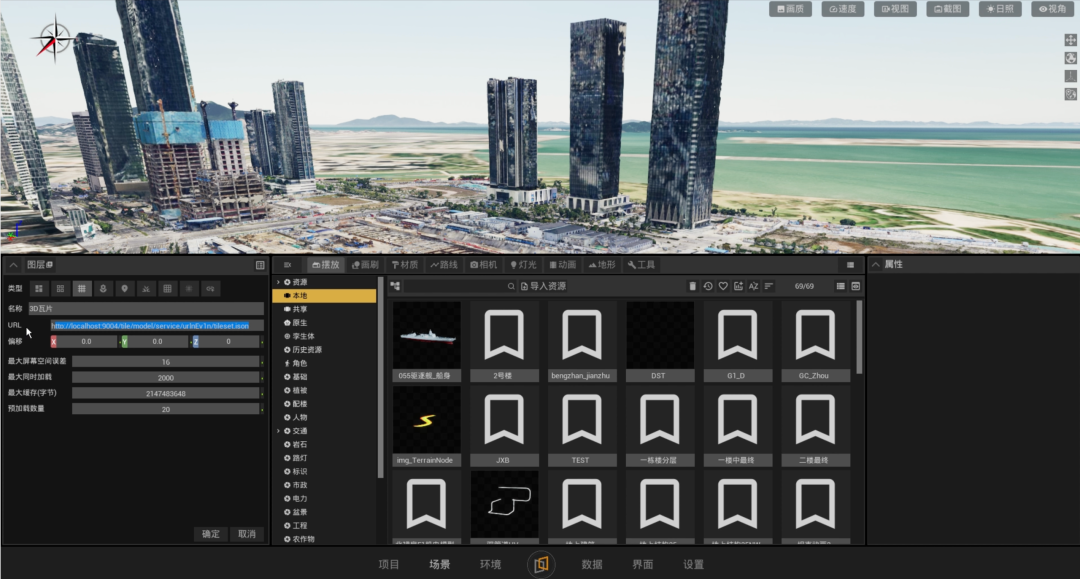Click the resource tree structure icon
The image size is (1080, 579).
(x=395, y=286)
